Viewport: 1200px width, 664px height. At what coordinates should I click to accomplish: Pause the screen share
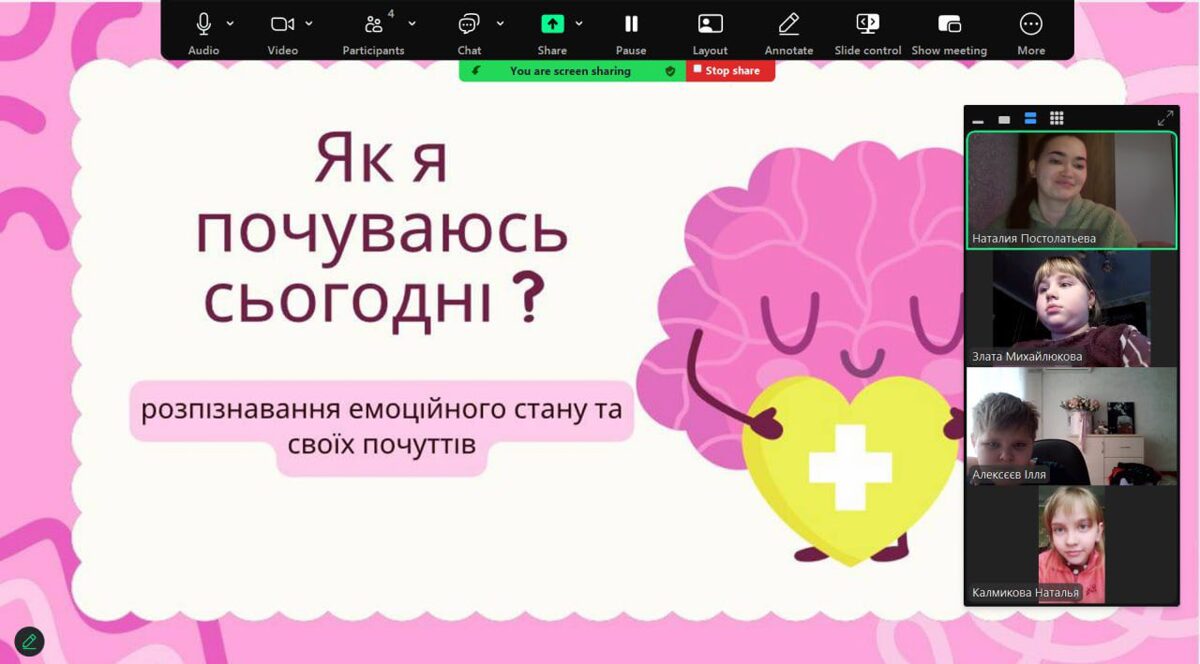631,24
